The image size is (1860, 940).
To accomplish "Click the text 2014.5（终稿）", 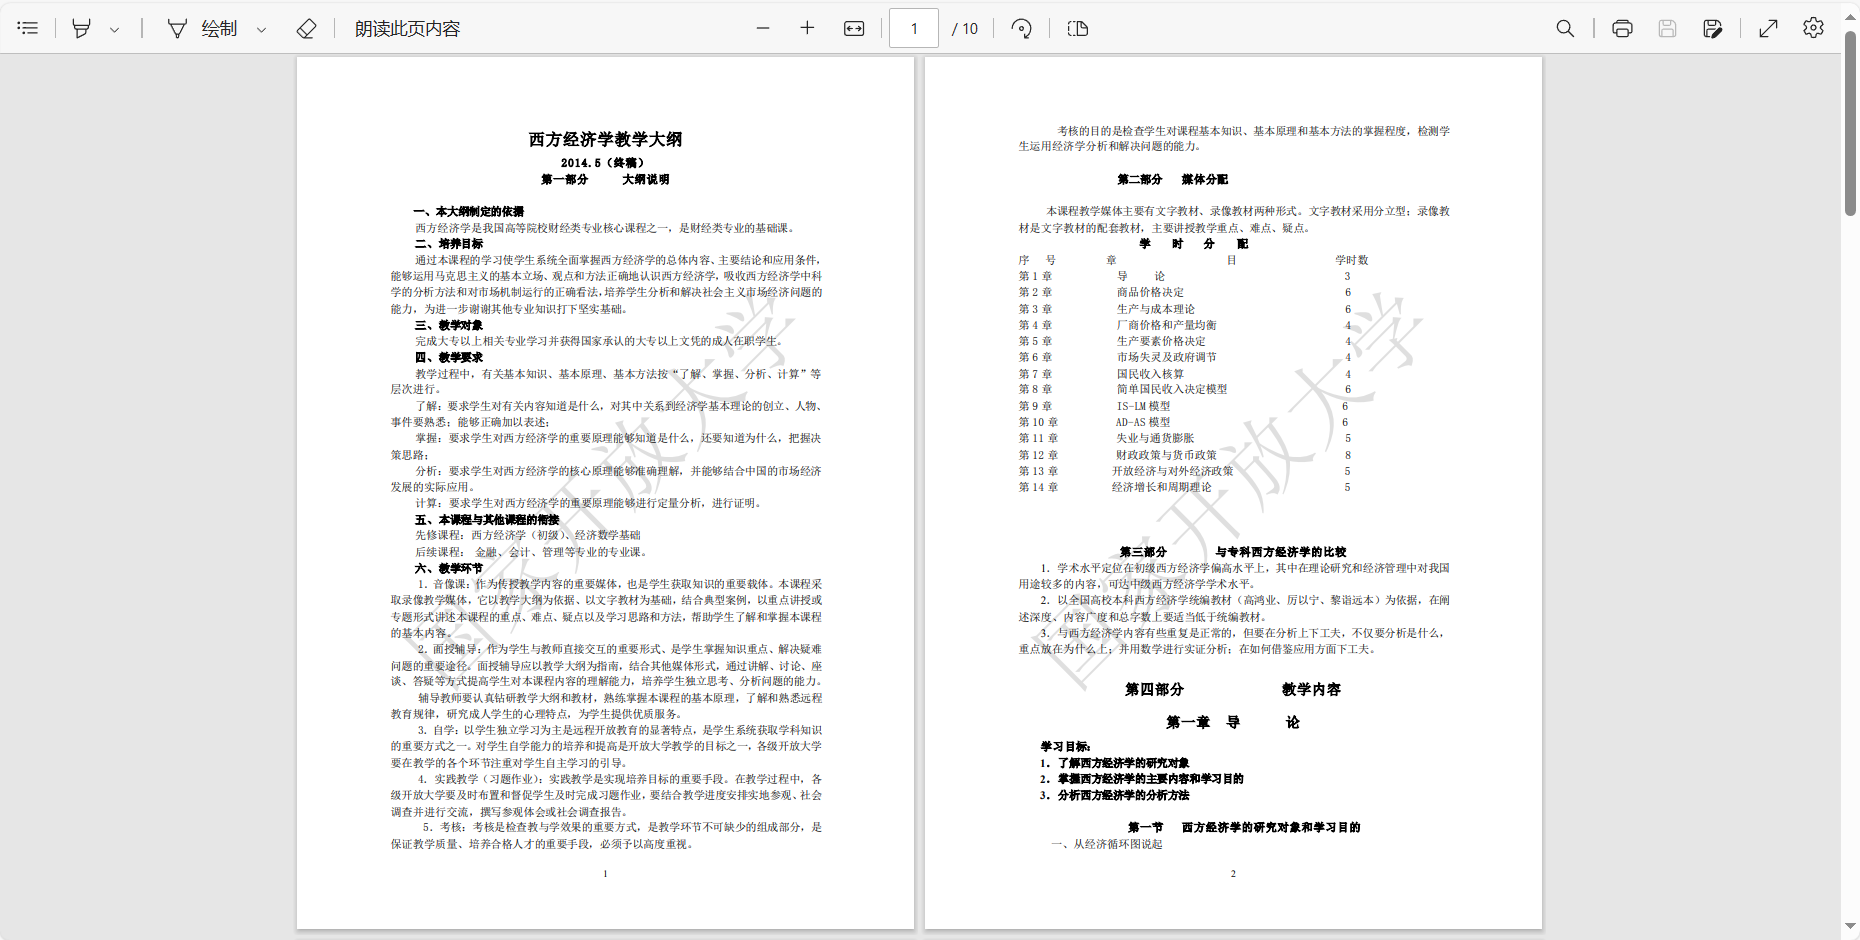I will [x=603, y=163].
